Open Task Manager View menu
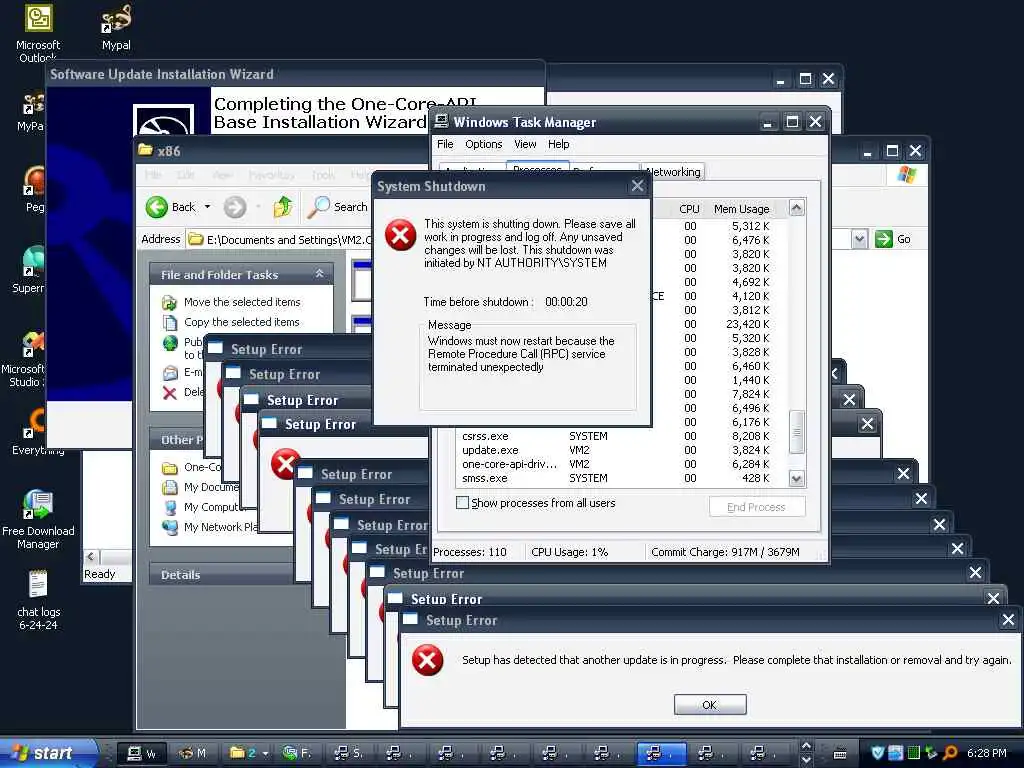This screenshot has width=1024, height=768. coord(525,144)
